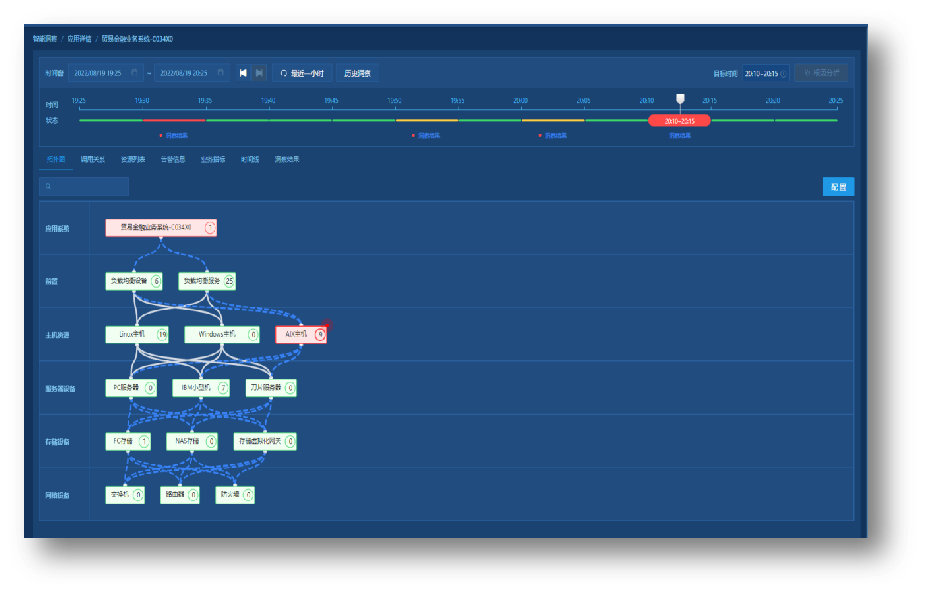
Task: Click the search icon in the topology search box
Action: 47,187
